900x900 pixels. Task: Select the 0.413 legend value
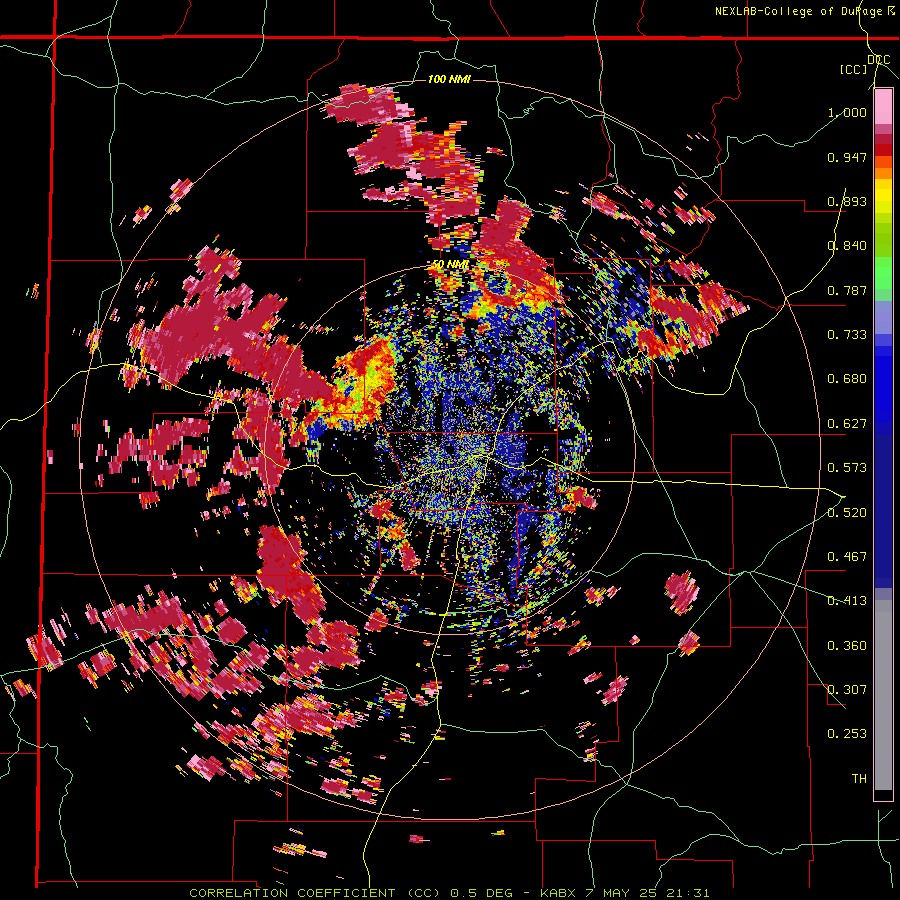coord(847,601)
